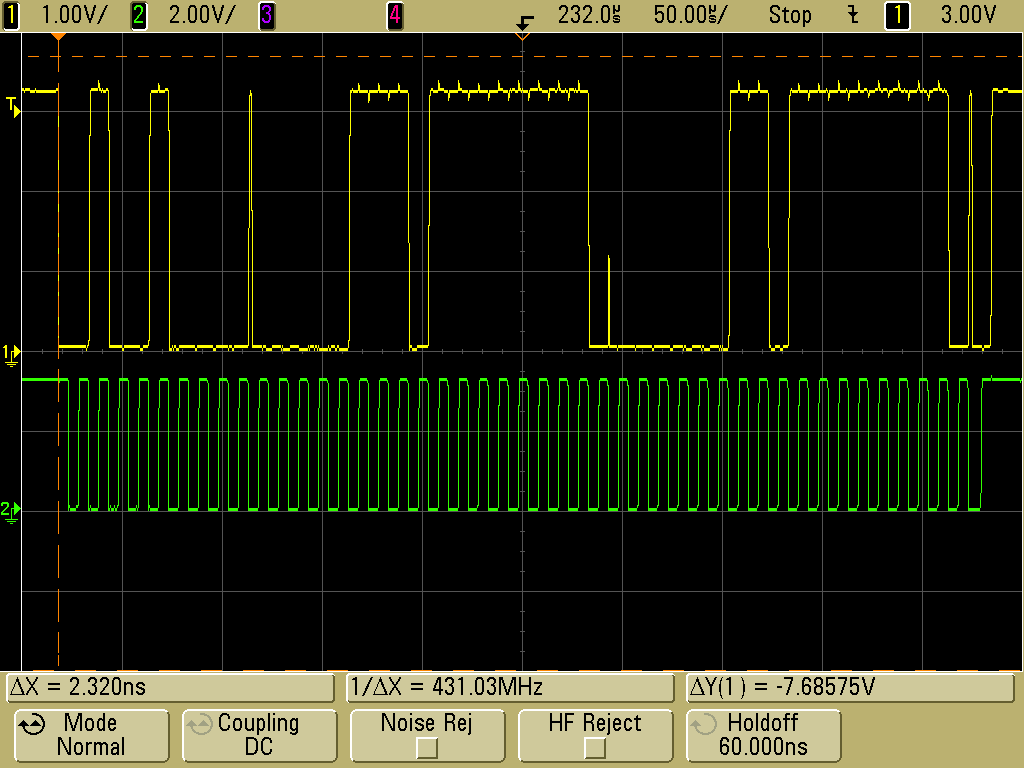Click the orange trigger time reference triangle
The width and height of the screenshot is (1024, 768).
(x=59, y=36)
